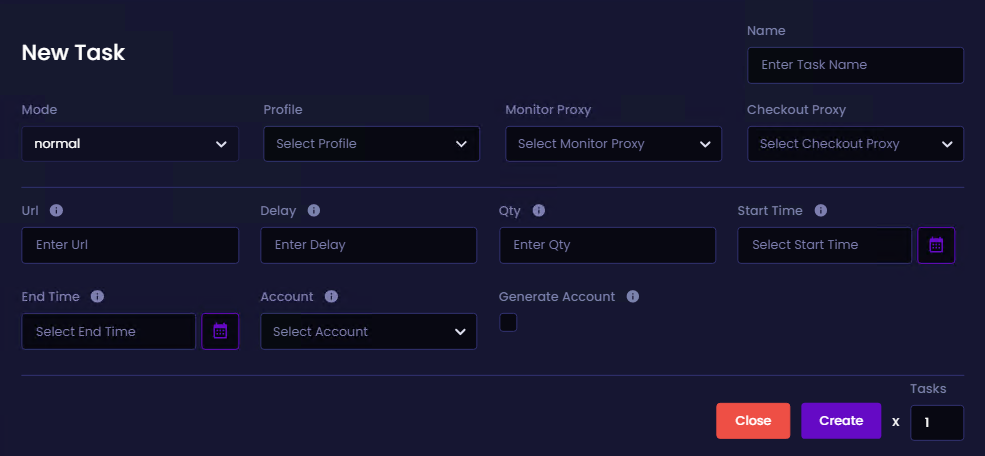Click the info icon next to Start Time
985x456 pixels.
point(820,210)
